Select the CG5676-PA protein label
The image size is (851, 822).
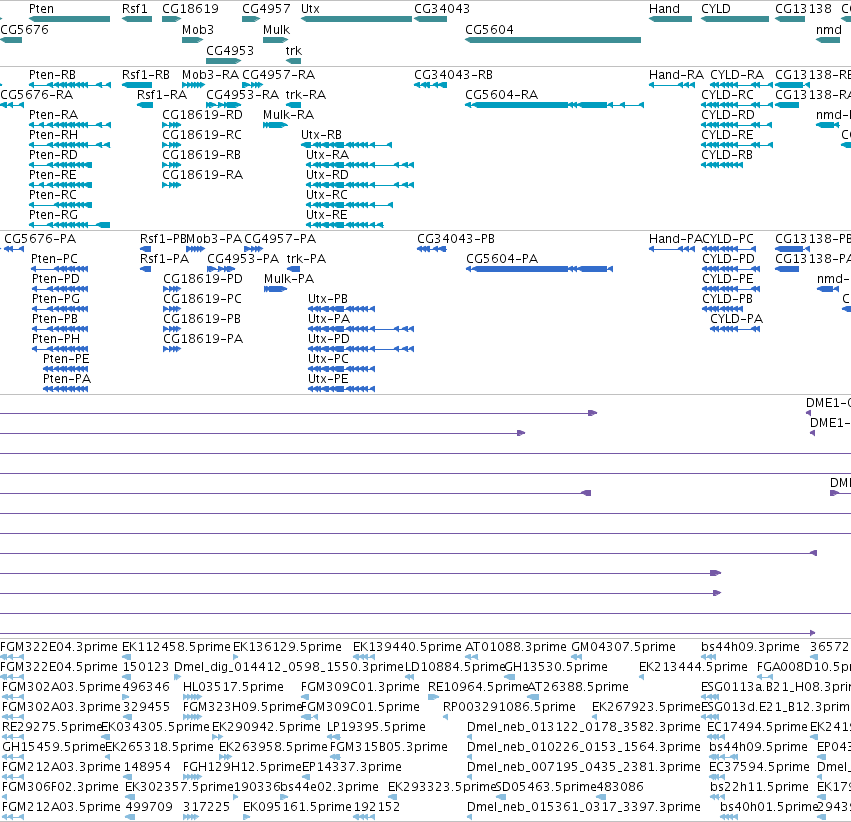click(40, 239)
